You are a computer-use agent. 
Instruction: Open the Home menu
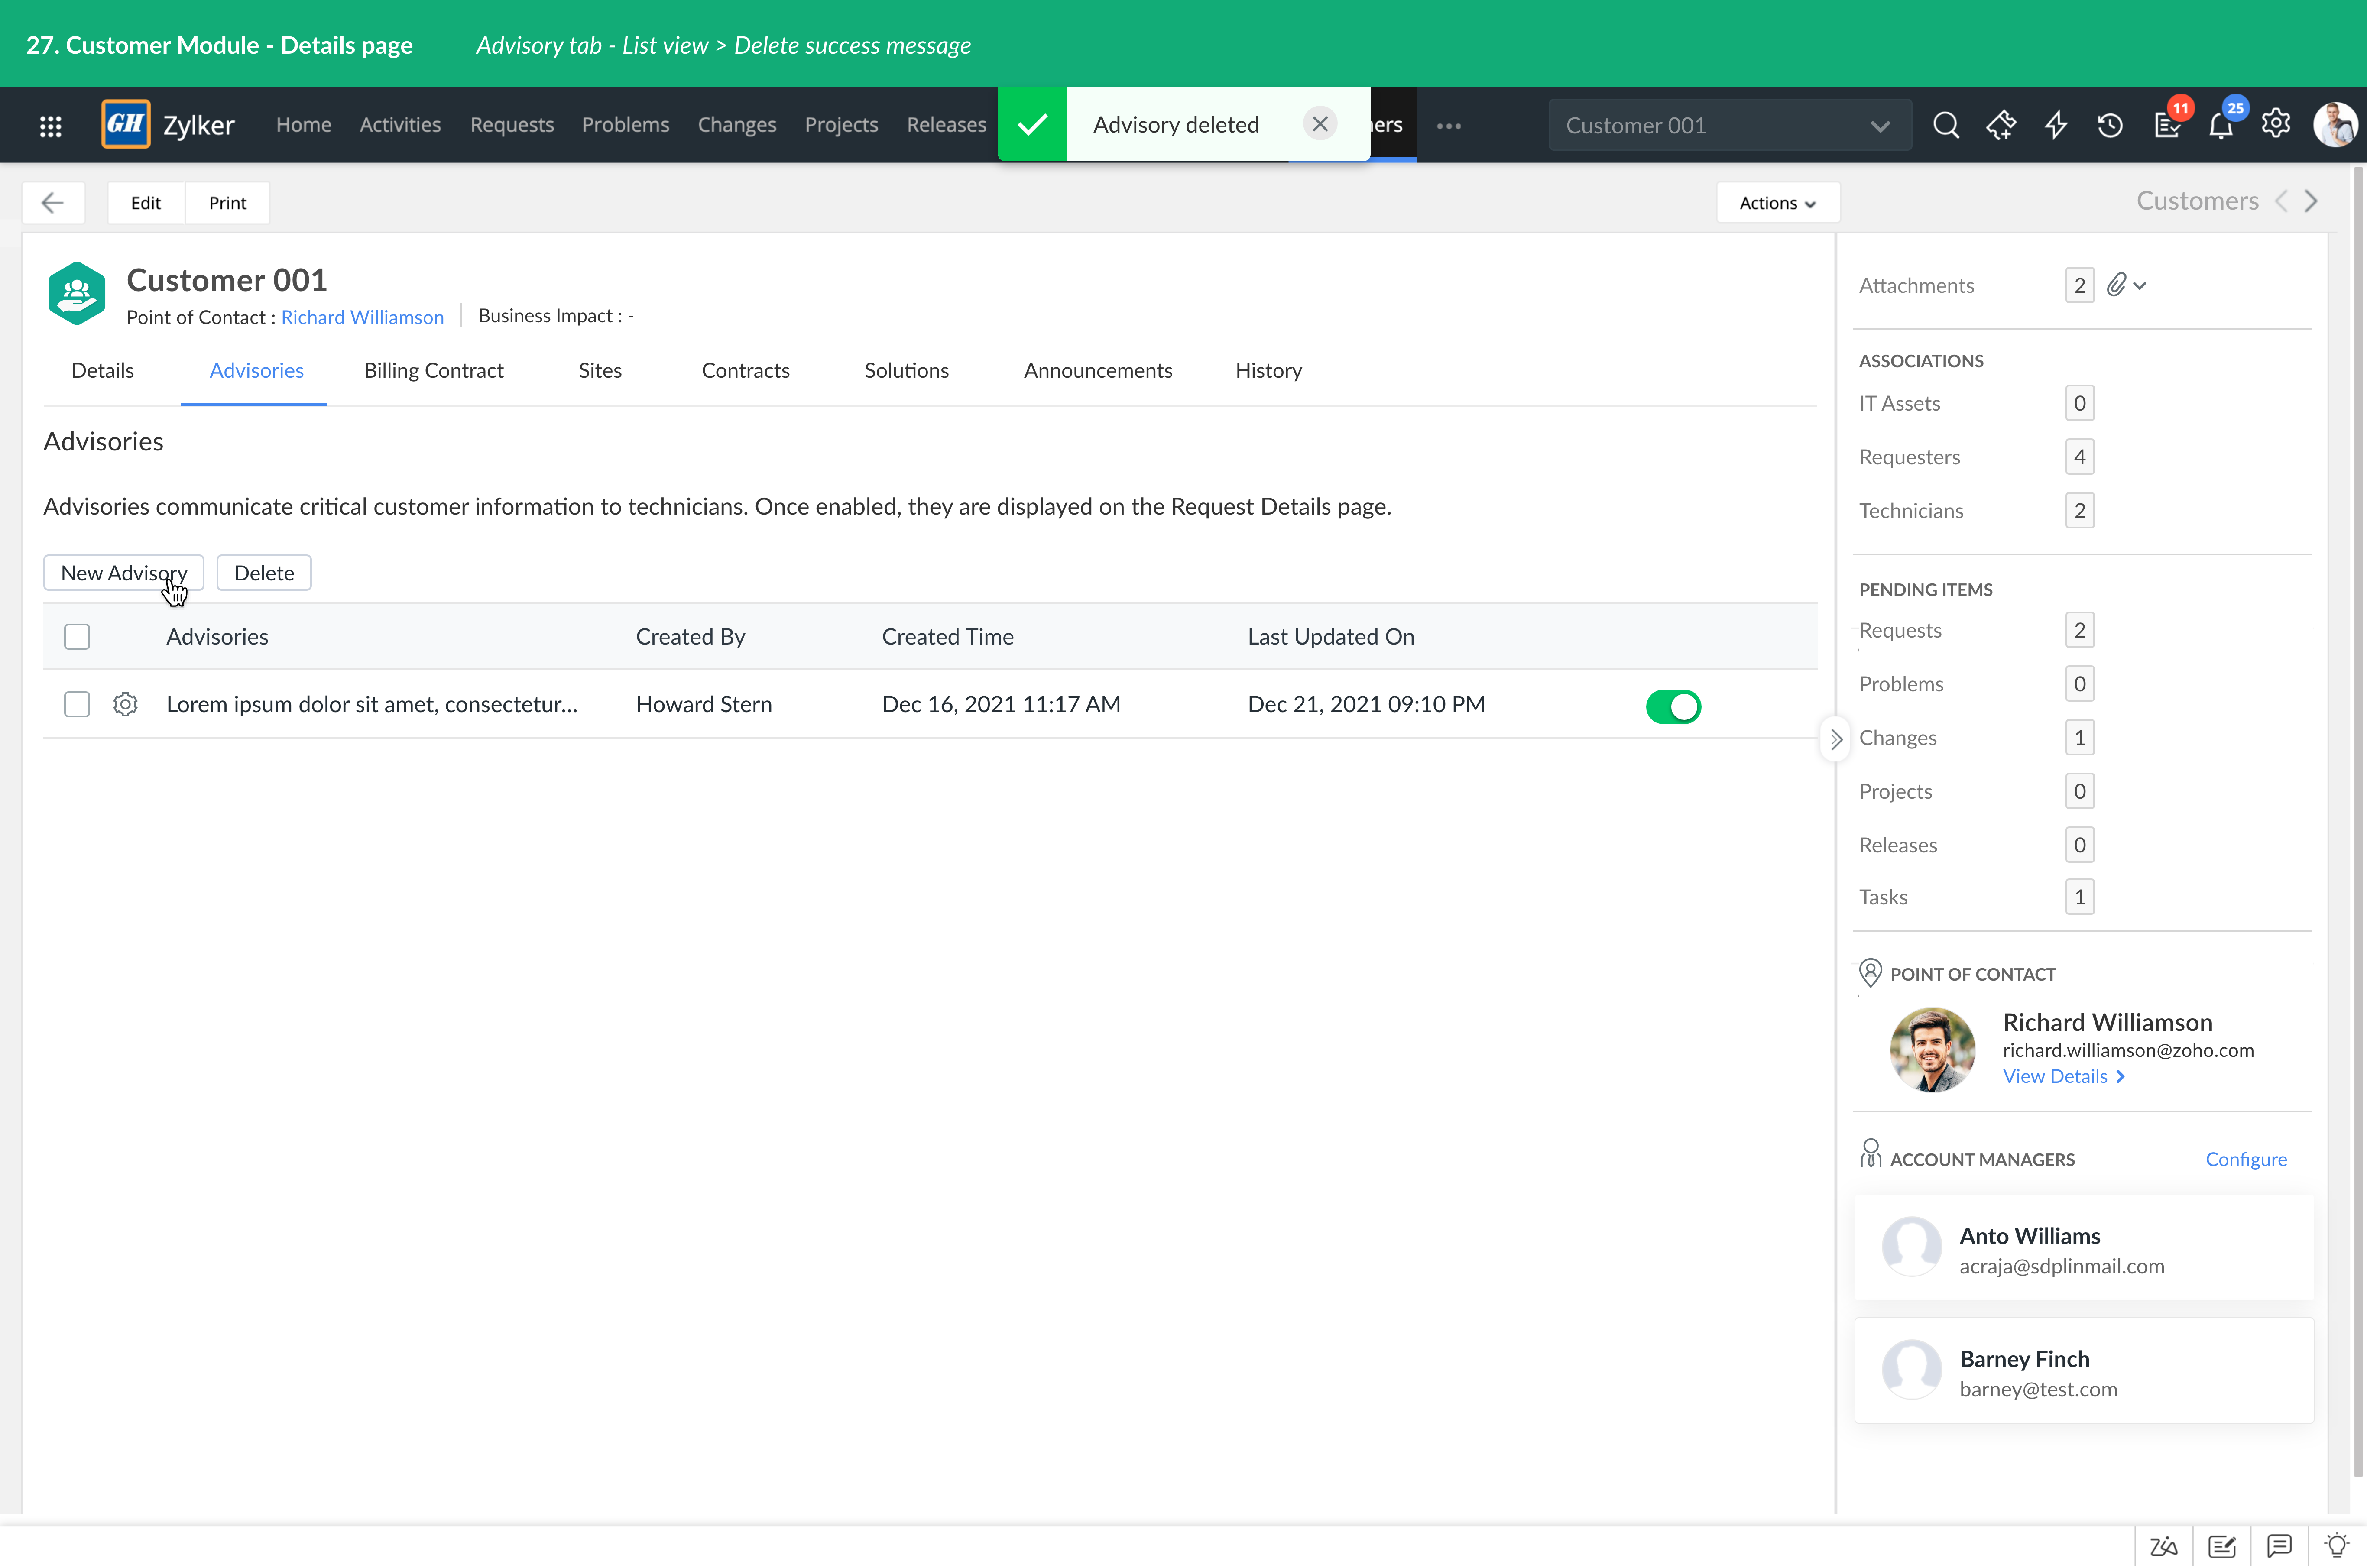[x=304, y=125]
